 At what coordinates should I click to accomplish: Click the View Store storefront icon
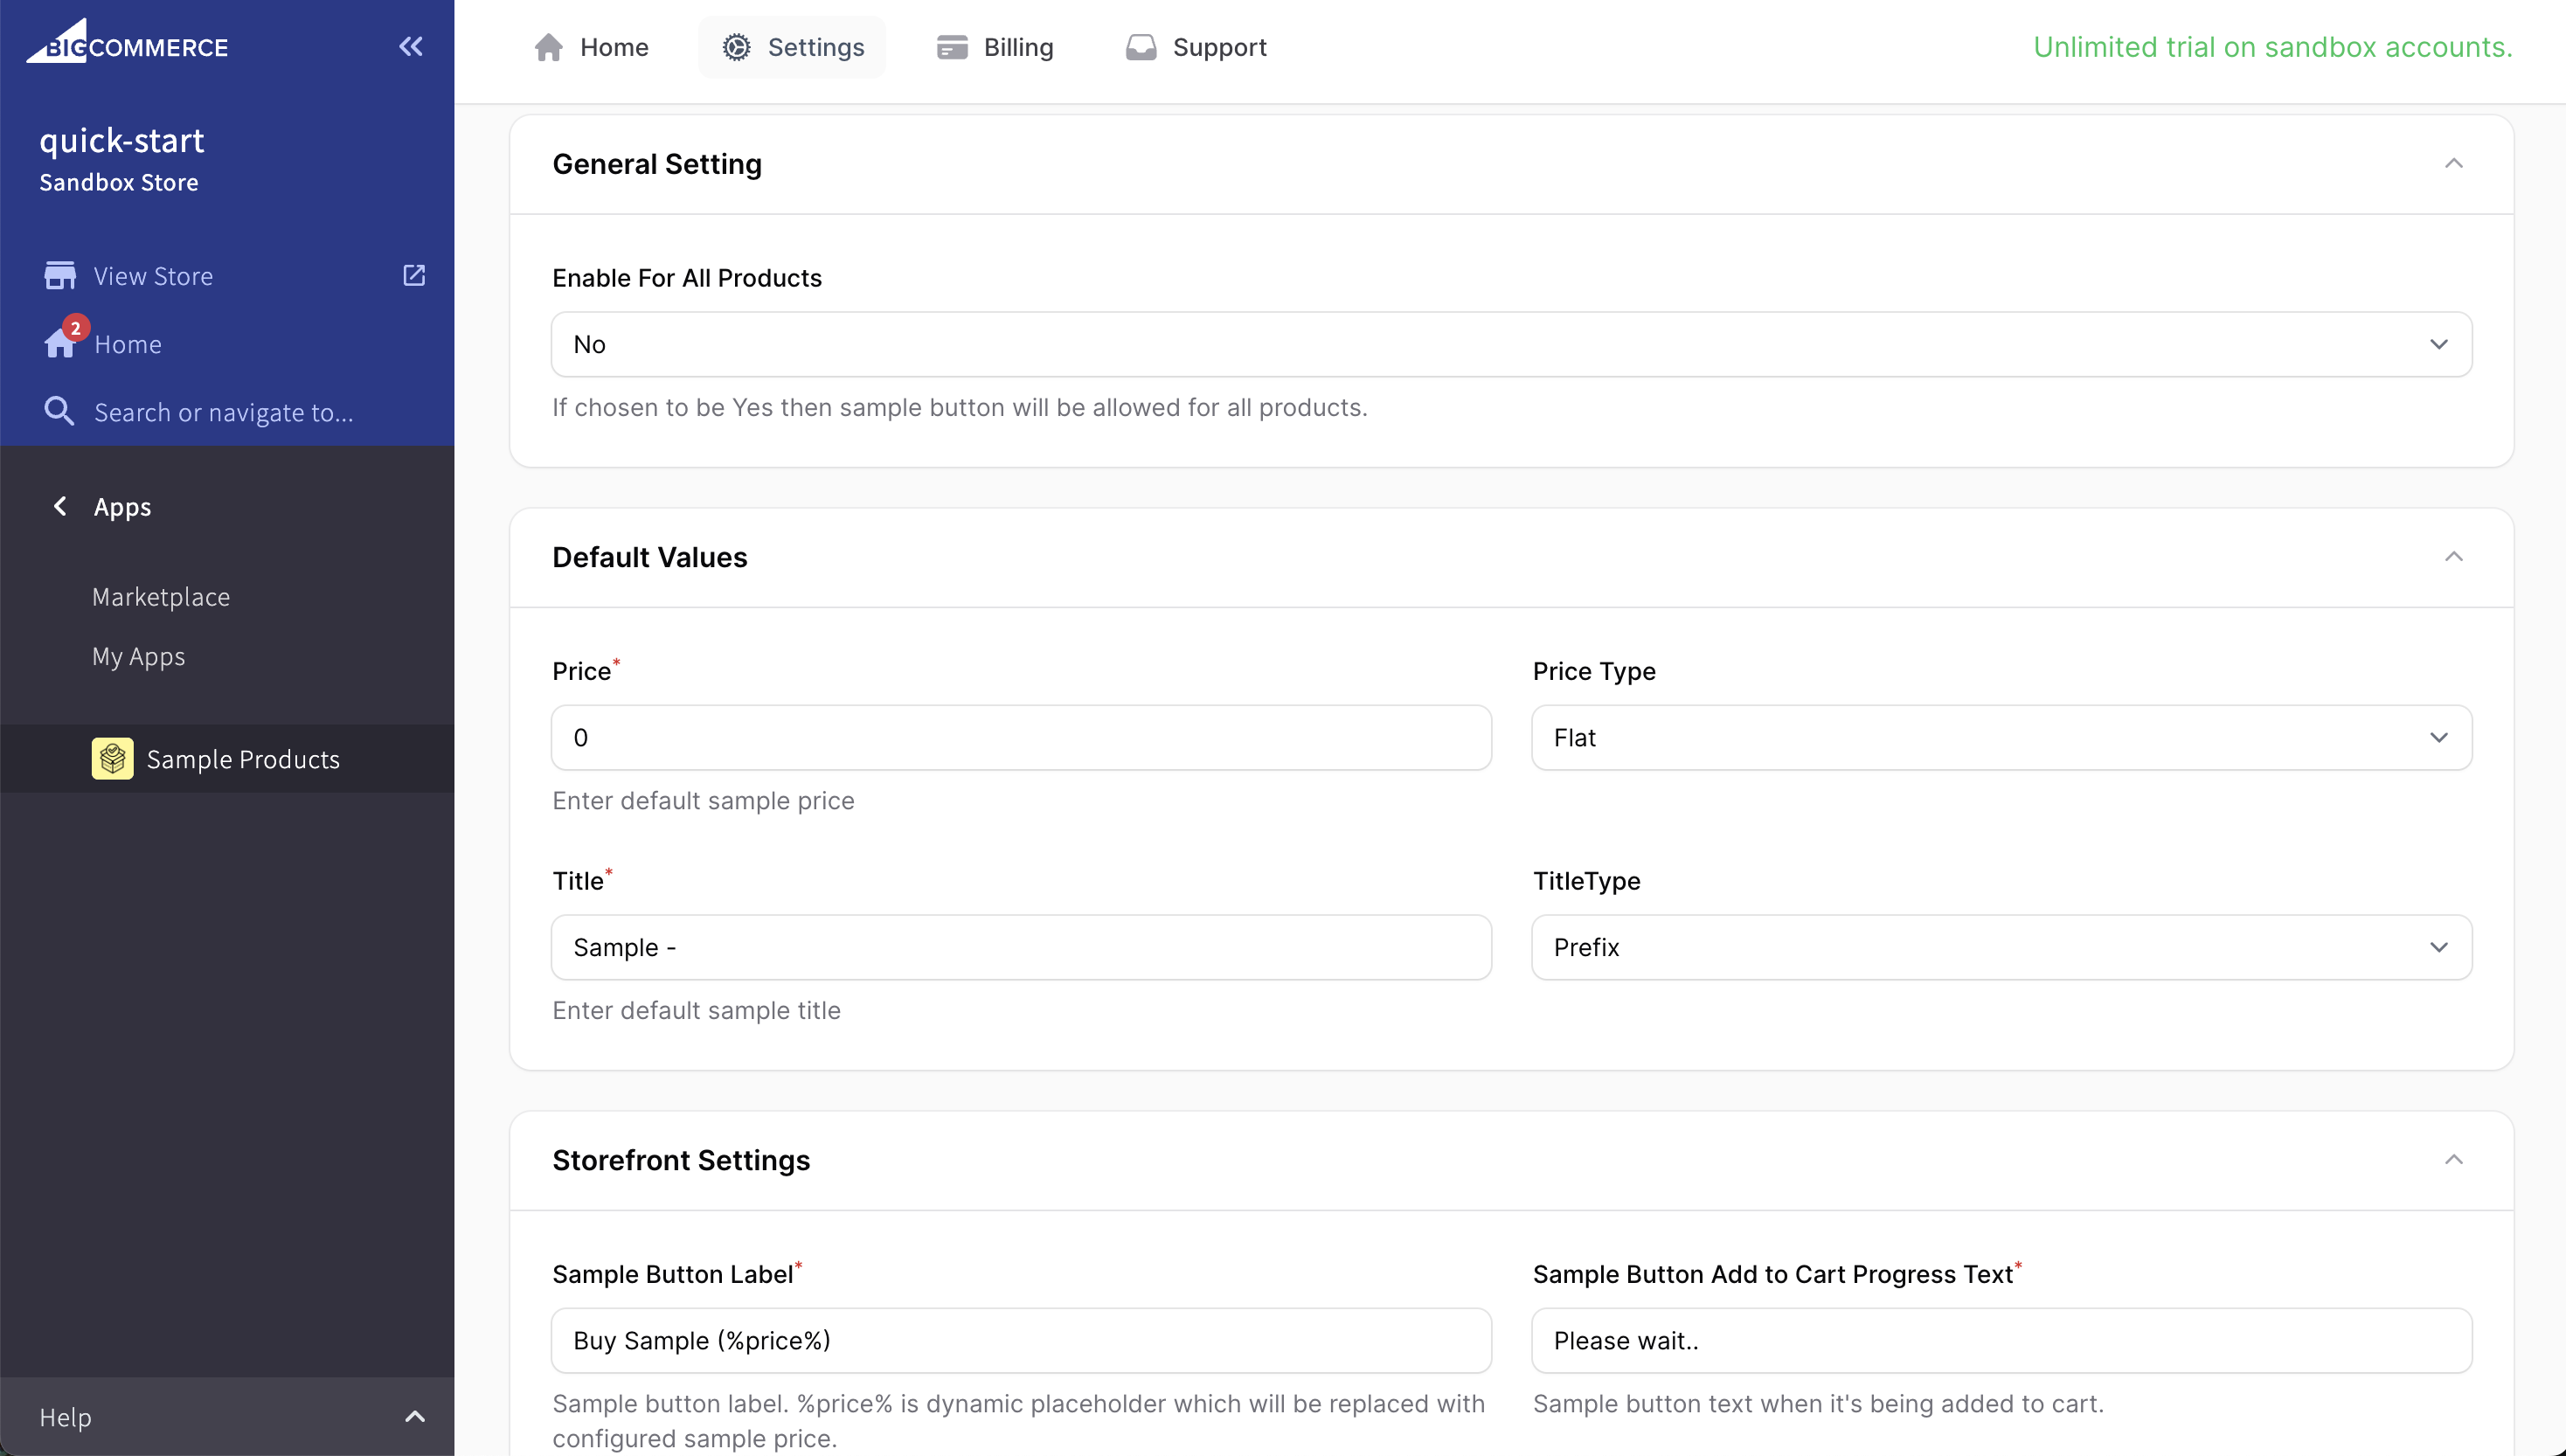[x=60, y=276]
